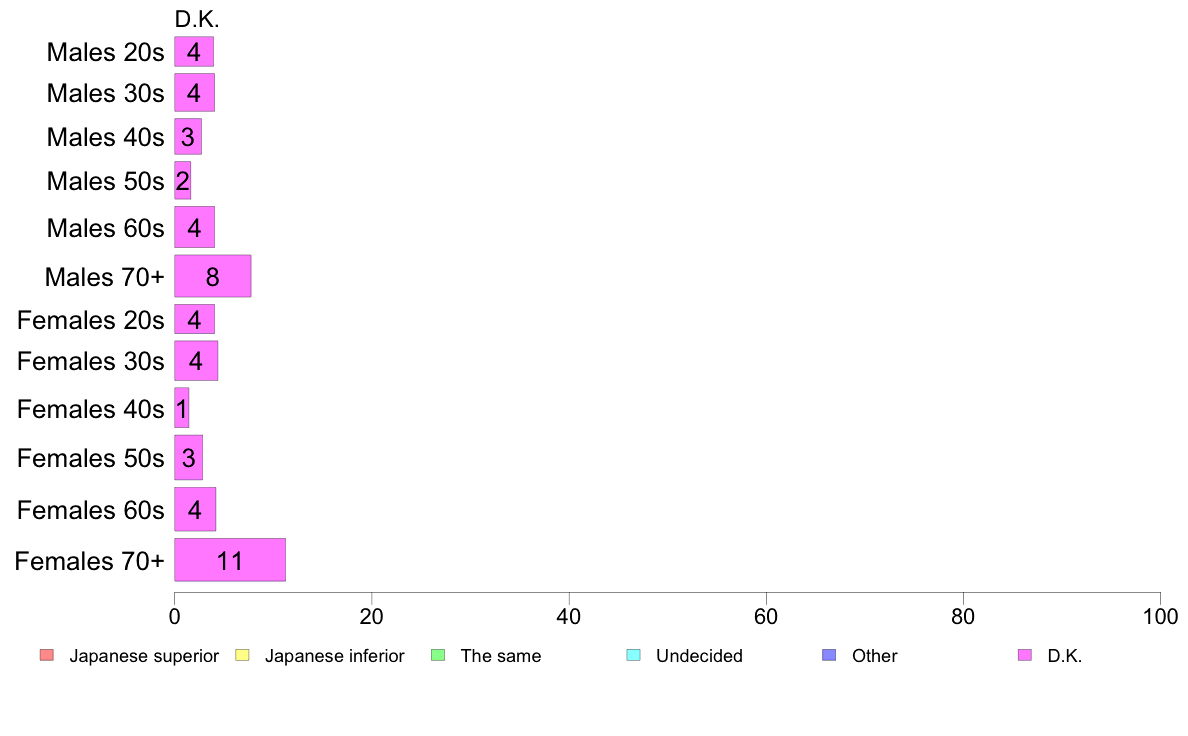
Task: Click the Females 50s row label
Action: coord(90,459)
